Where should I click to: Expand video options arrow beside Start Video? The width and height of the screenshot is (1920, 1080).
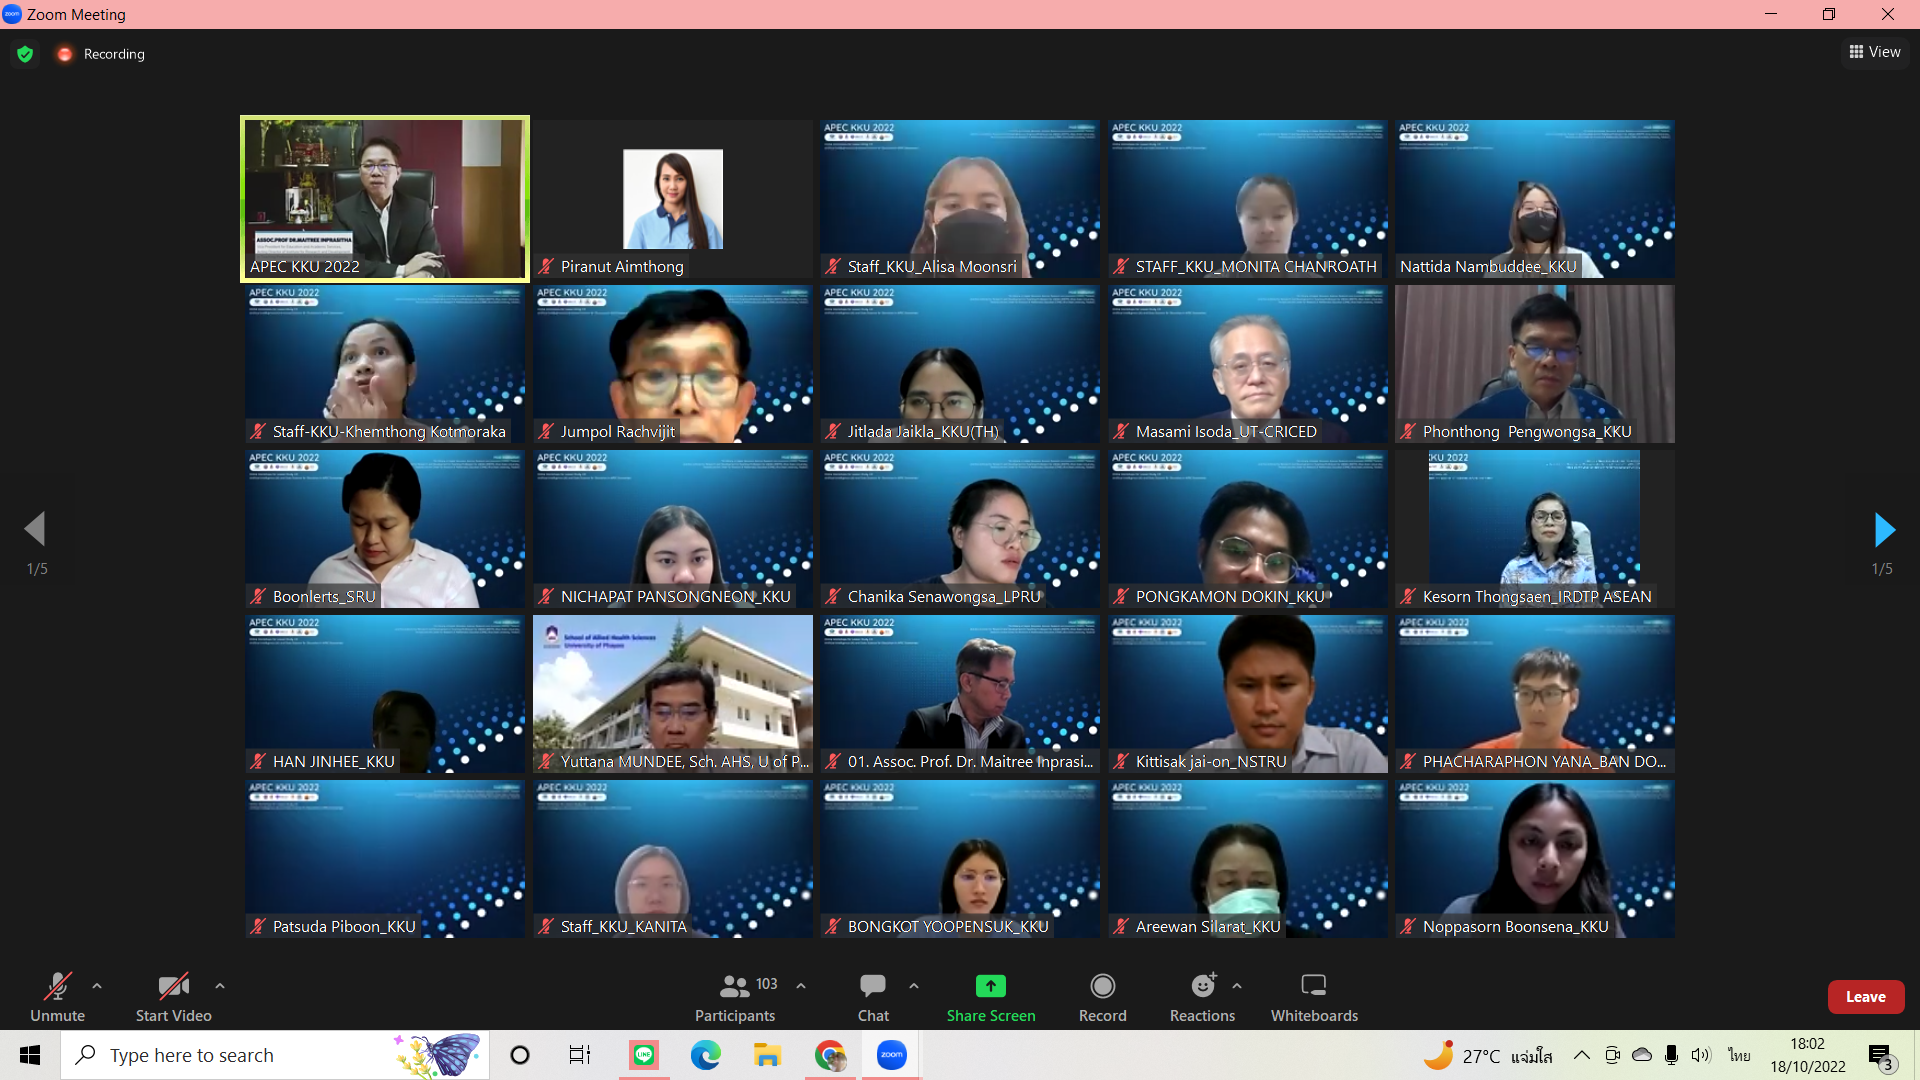tap(220, 986)
